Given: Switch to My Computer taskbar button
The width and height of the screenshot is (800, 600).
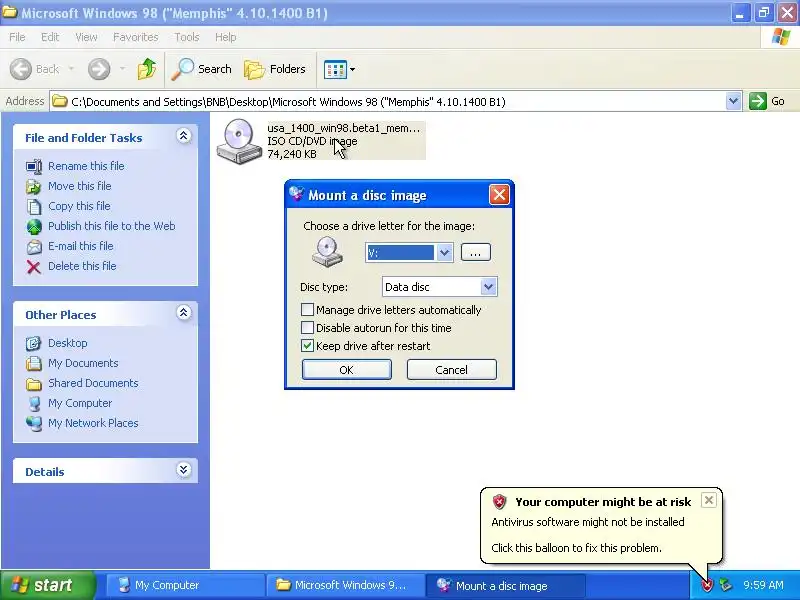Looking at the screenshot, I should pos(186,585).
